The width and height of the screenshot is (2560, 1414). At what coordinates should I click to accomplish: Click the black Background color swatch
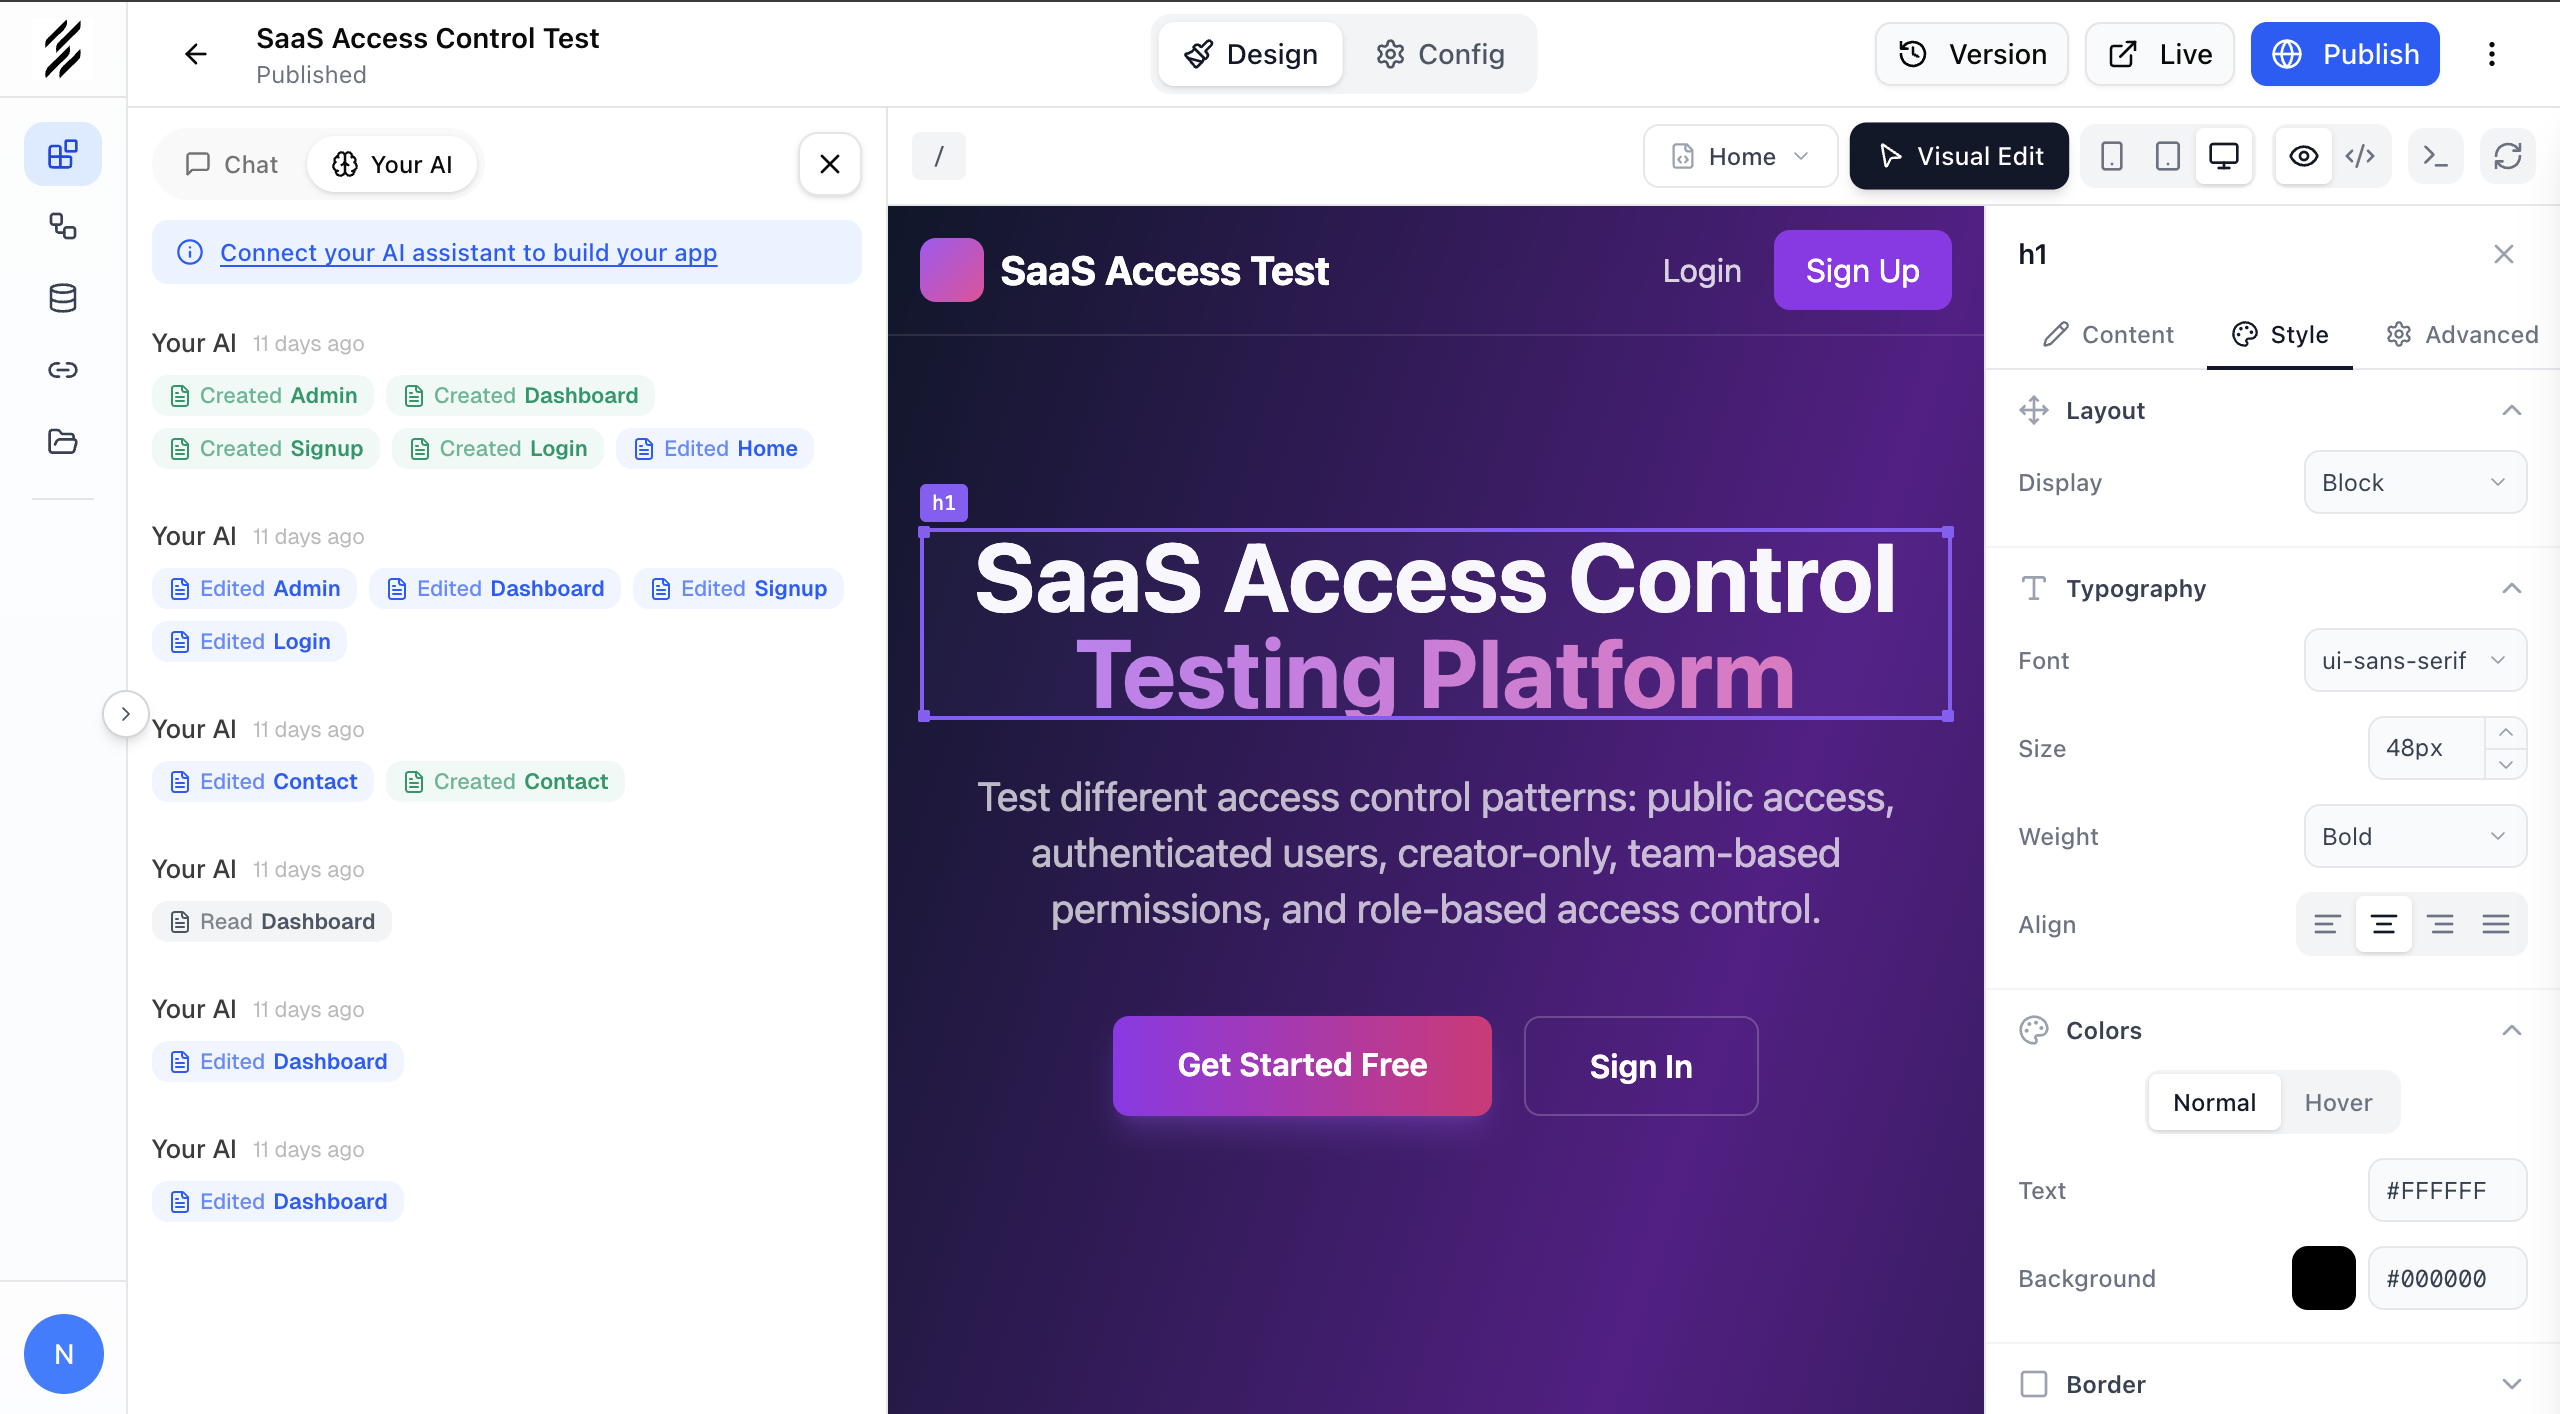pyautogui.click(x=2322, y=1278)
